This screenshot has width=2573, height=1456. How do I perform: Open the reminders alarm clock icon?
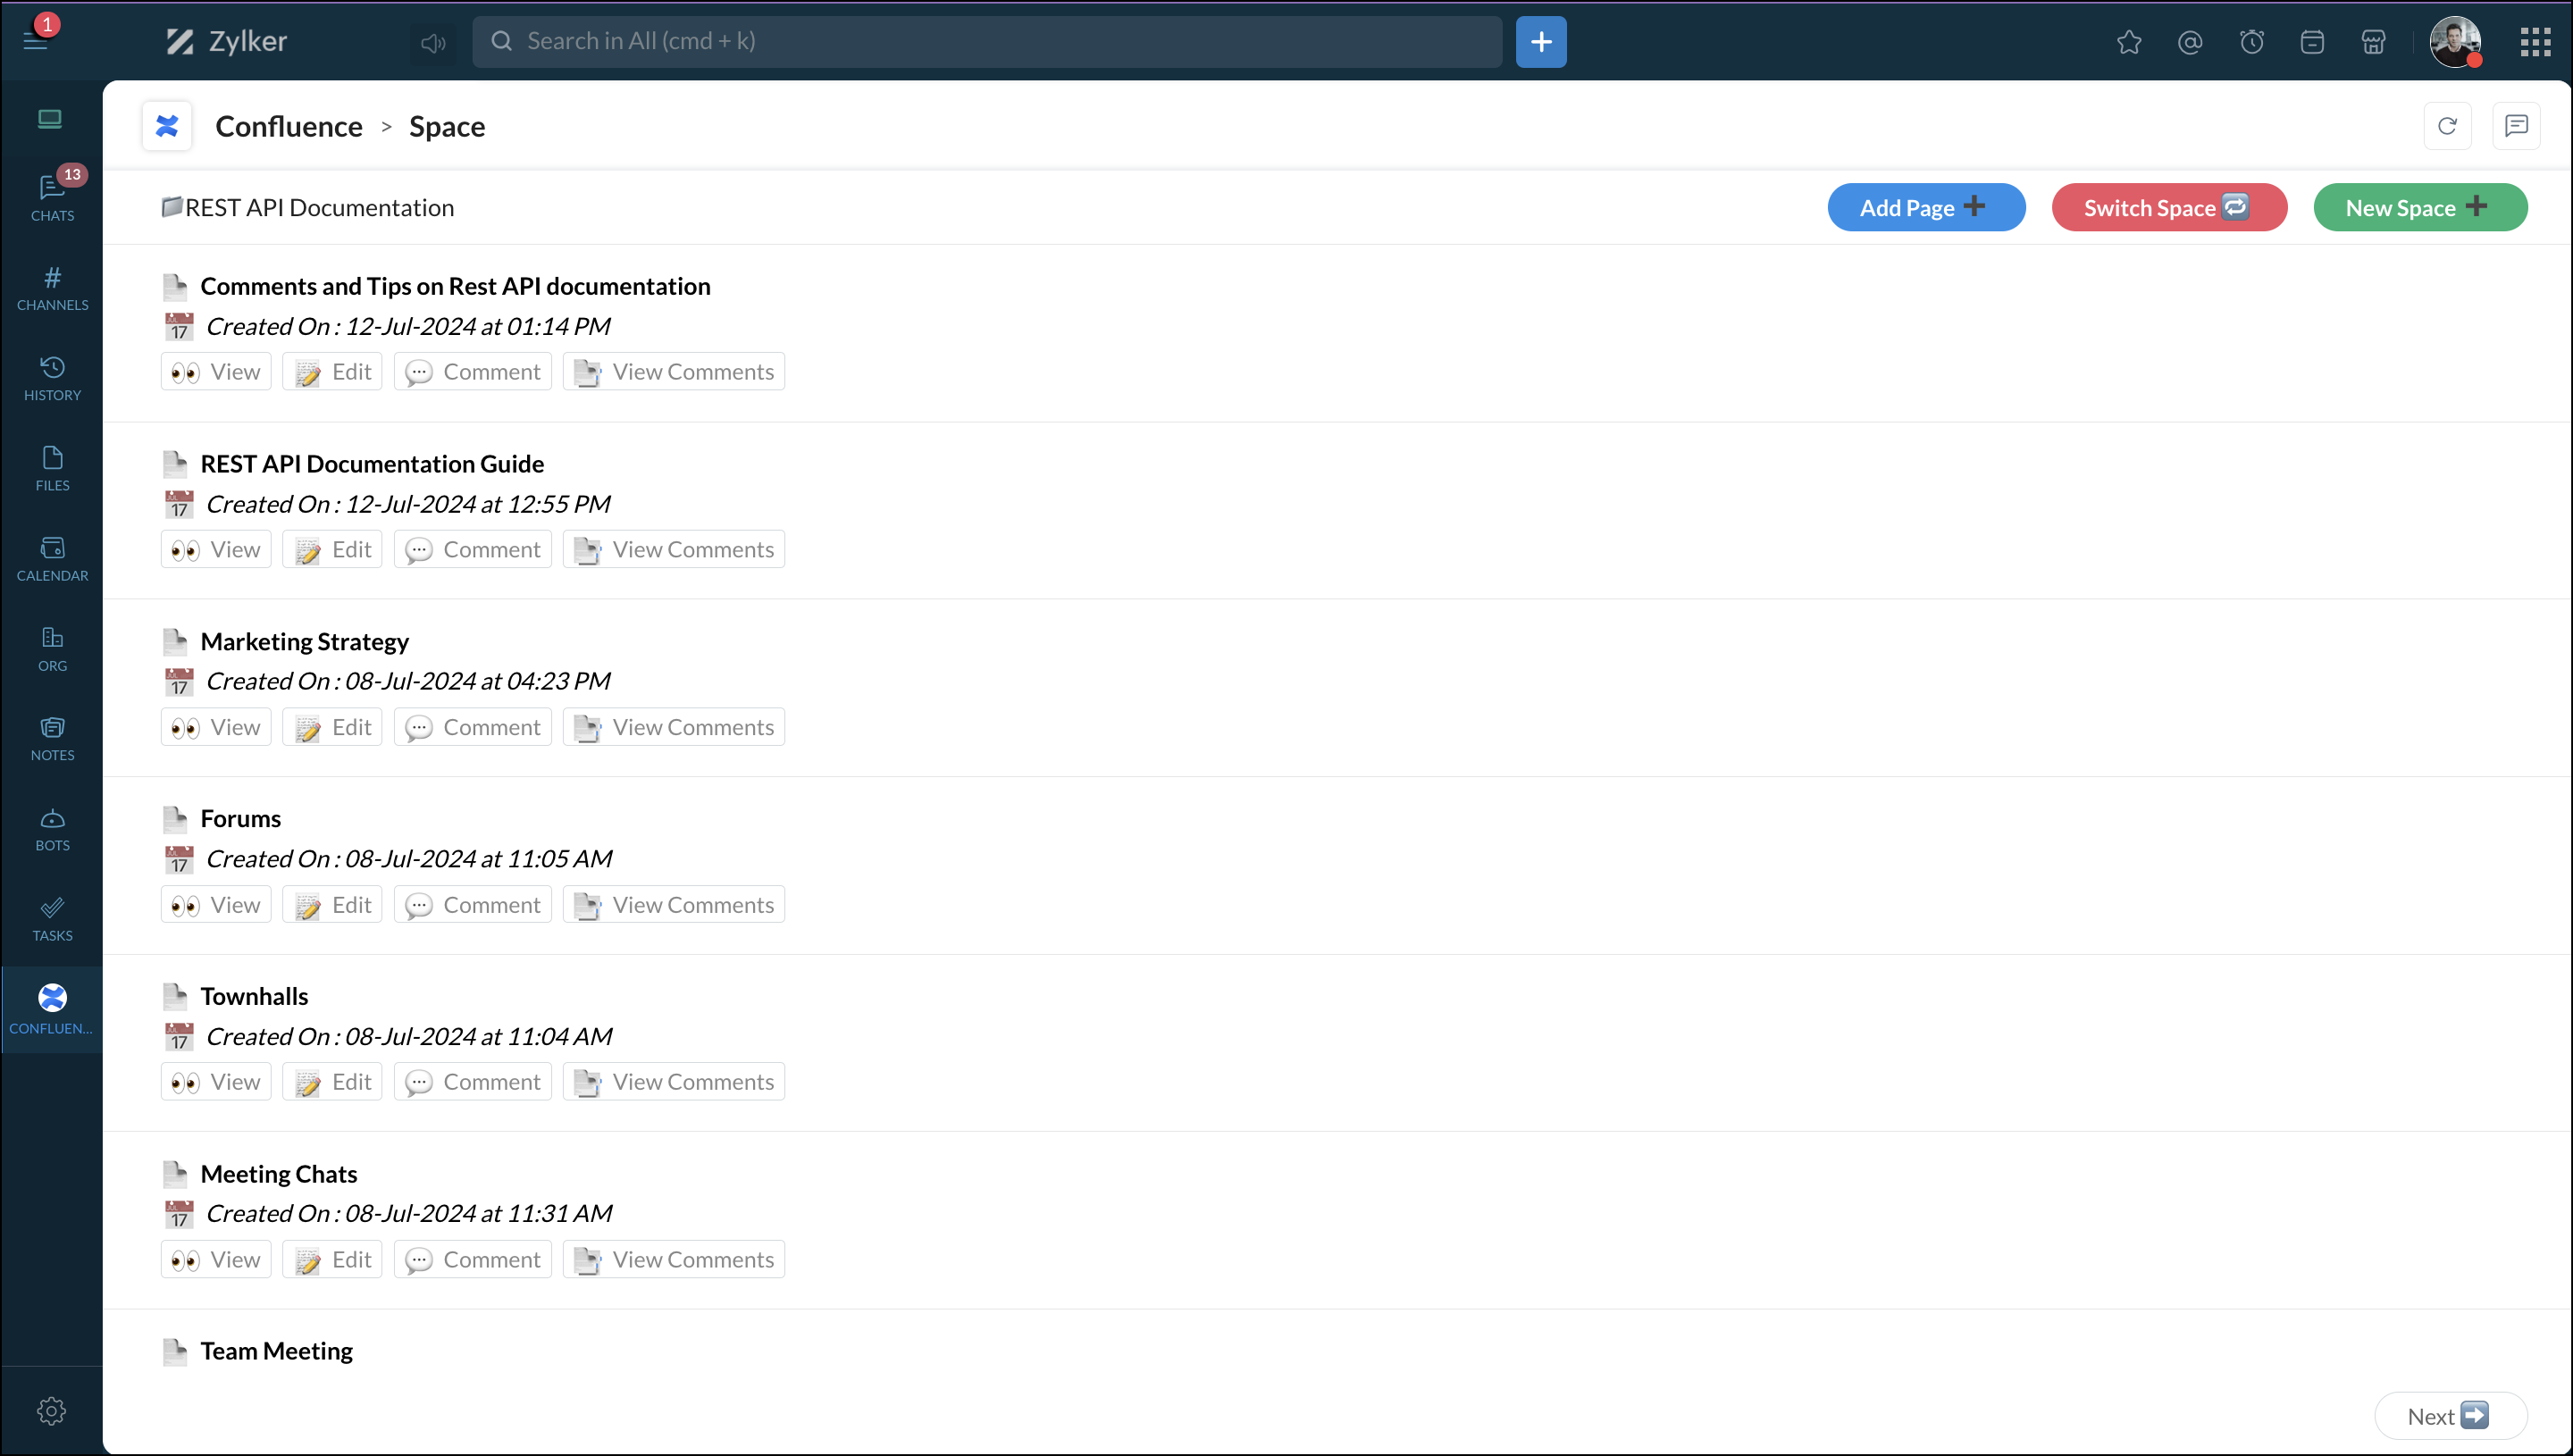(2251, 42)
